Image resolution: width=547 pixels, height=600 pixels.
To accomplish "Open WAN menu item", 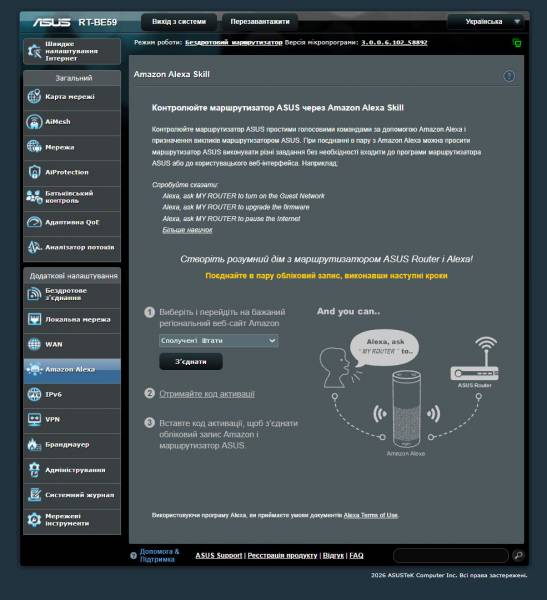I will pos(72,344).
